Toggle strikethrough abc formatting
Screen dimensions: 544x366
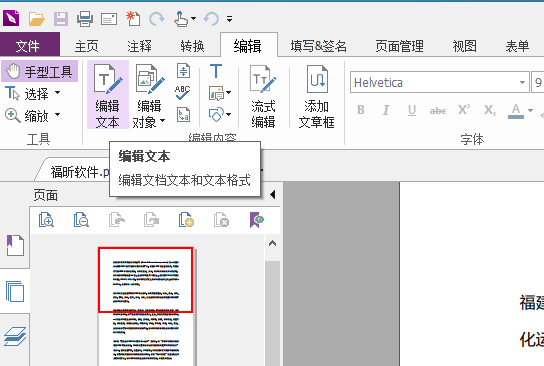pyautogui.click(x=438, y=111)
